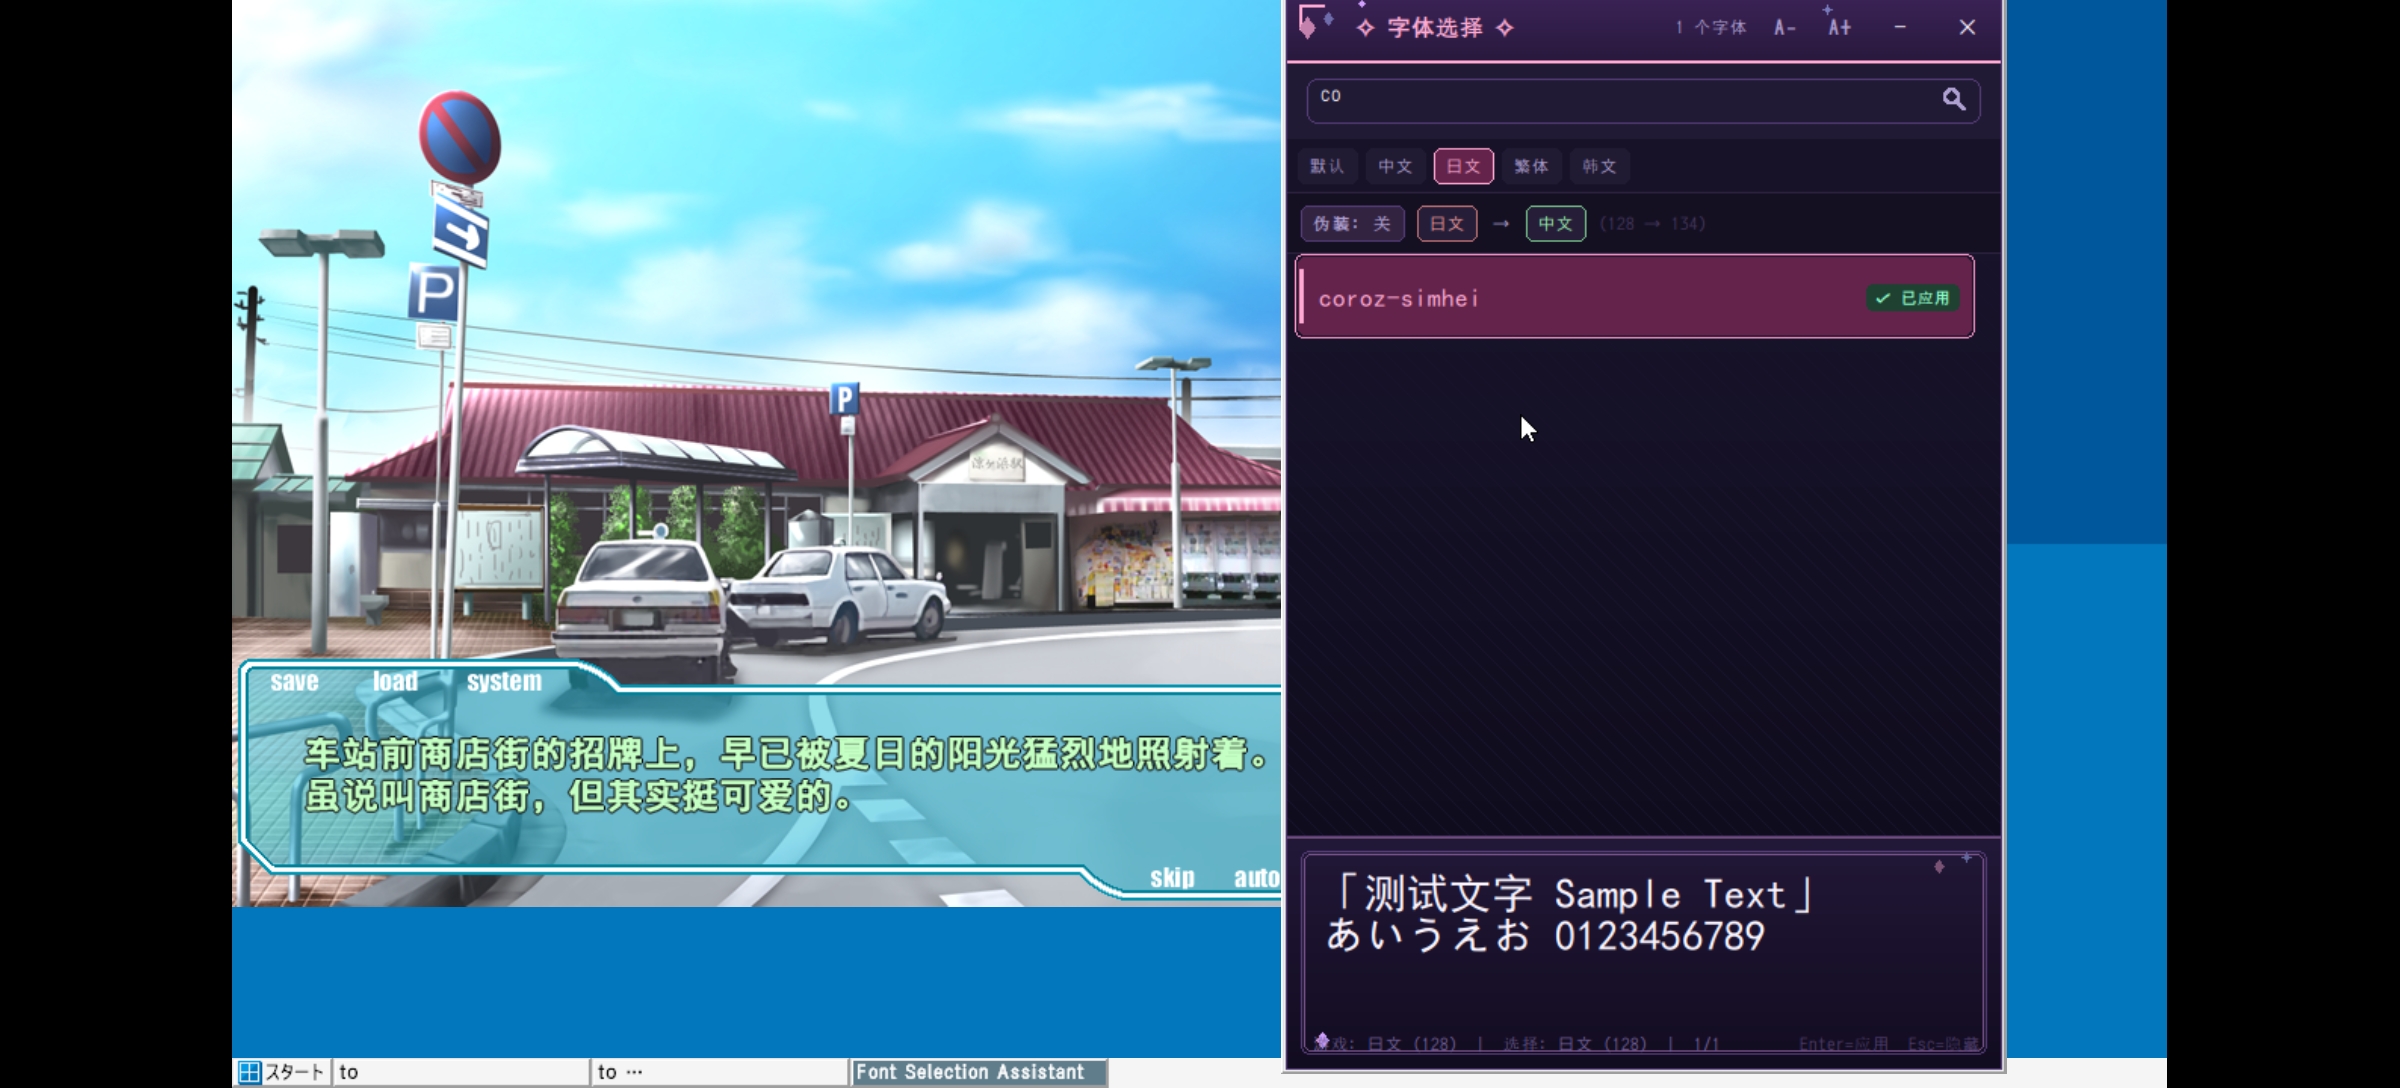The image size is (2400, 1088).
Task: Decrease font size with the A- button
Action: (1785, 28)
